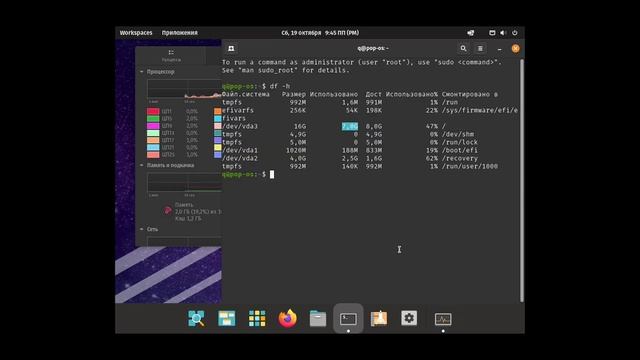The width and height of the screenshot is (640, 360).
Task: Launch Firefox from the dock
Action: [x=287, y=318]
